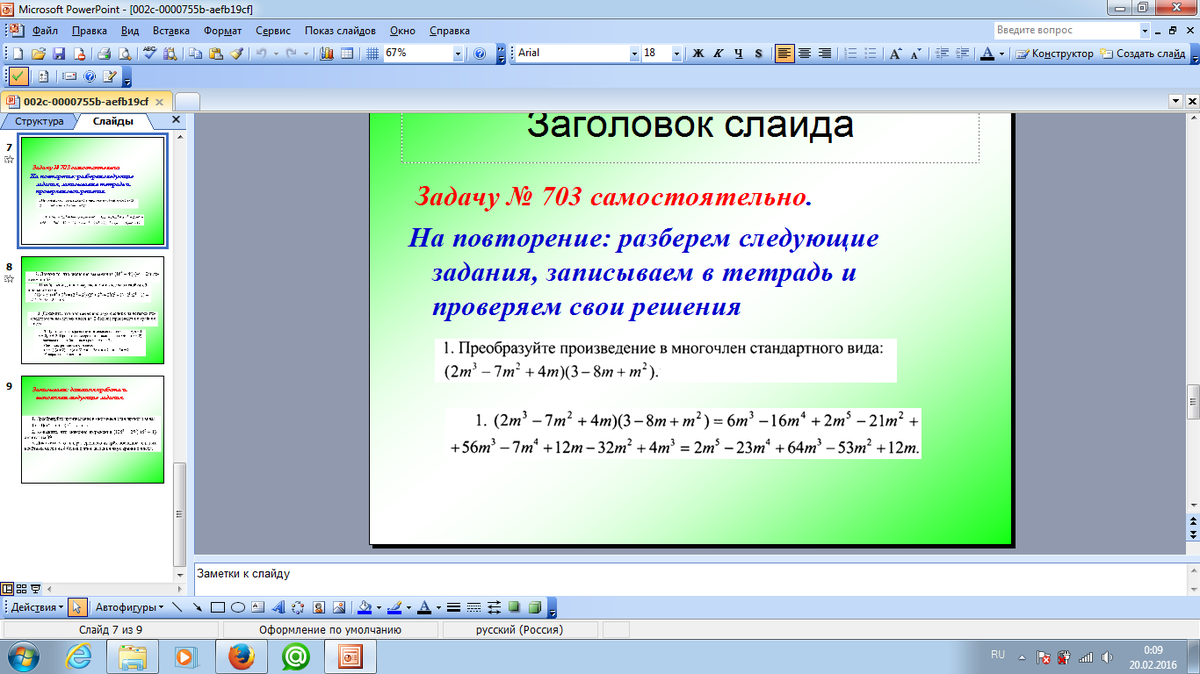The image size is (1200, 674).
Task: Click the Конструктор button
Action: (1055, 53)
